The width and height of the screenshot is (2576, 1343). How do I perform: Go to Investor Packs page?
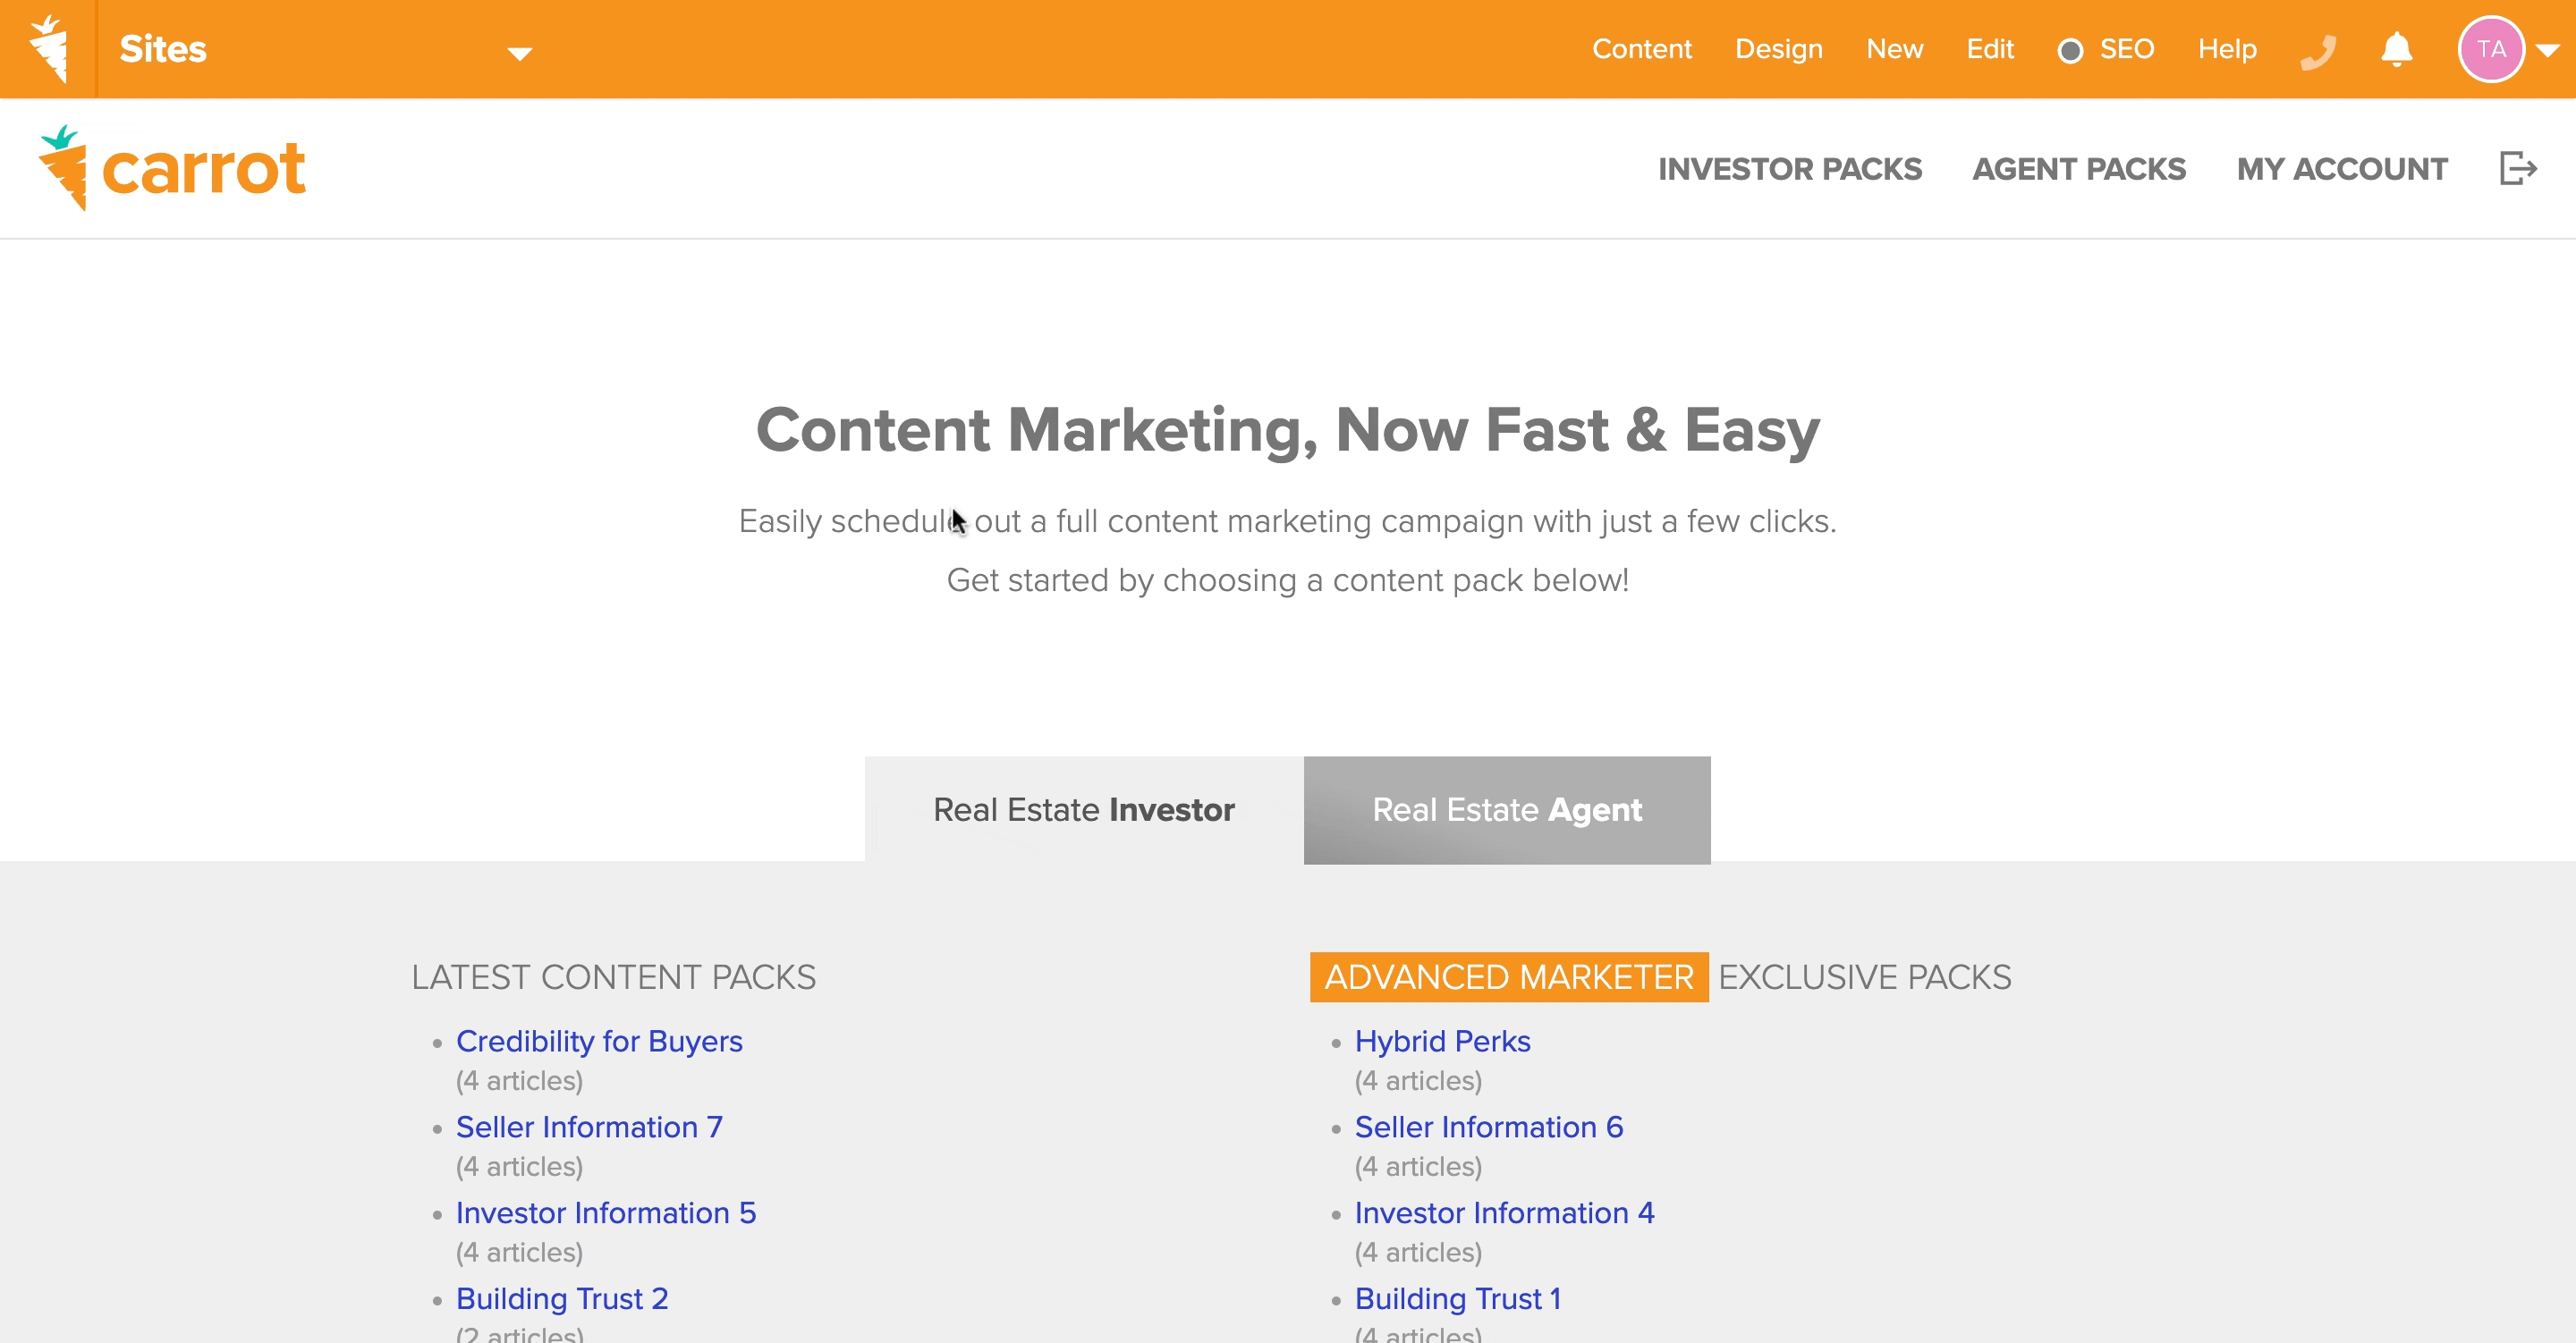(x=1789, y=169)
